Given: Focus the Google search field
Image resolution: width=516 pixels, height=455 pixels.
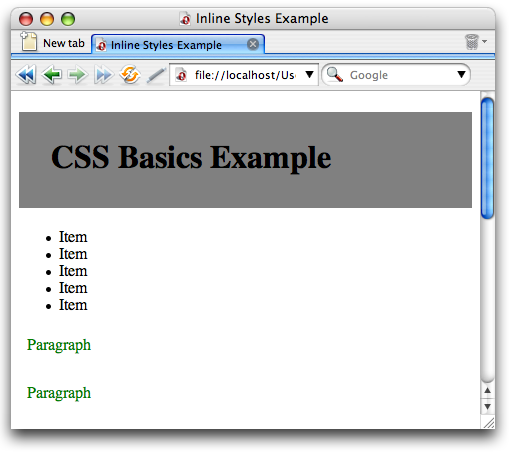Looking at the screenshot, I should pos(395,75).
